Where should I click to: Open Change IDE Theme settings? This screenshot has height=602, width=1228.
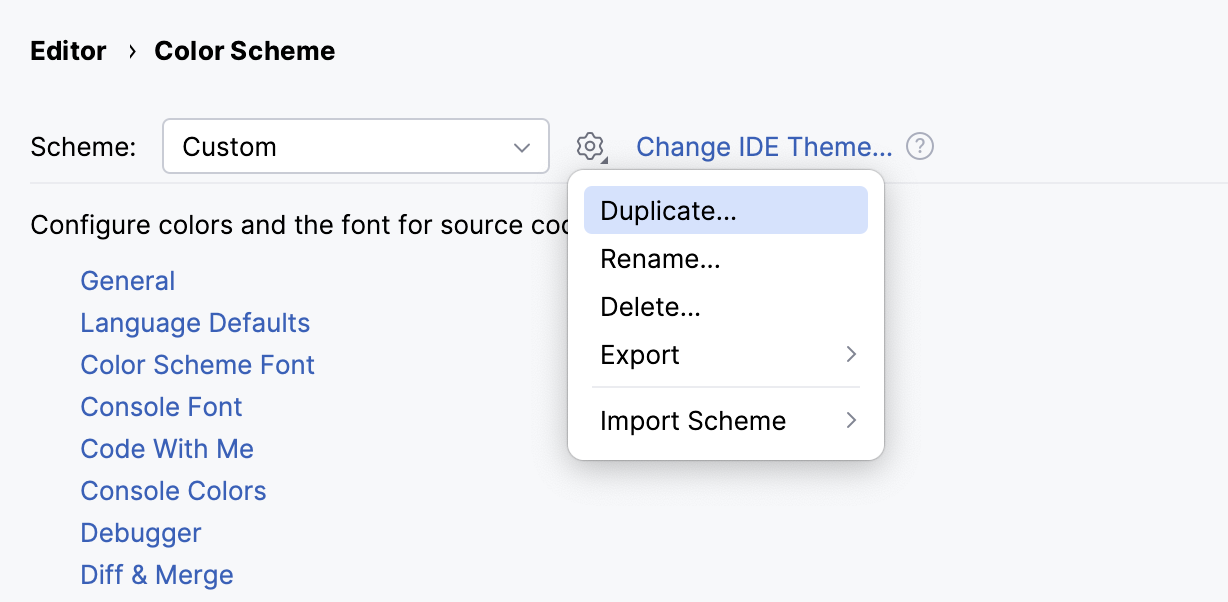pyautogui.click(x=764, y=146)
